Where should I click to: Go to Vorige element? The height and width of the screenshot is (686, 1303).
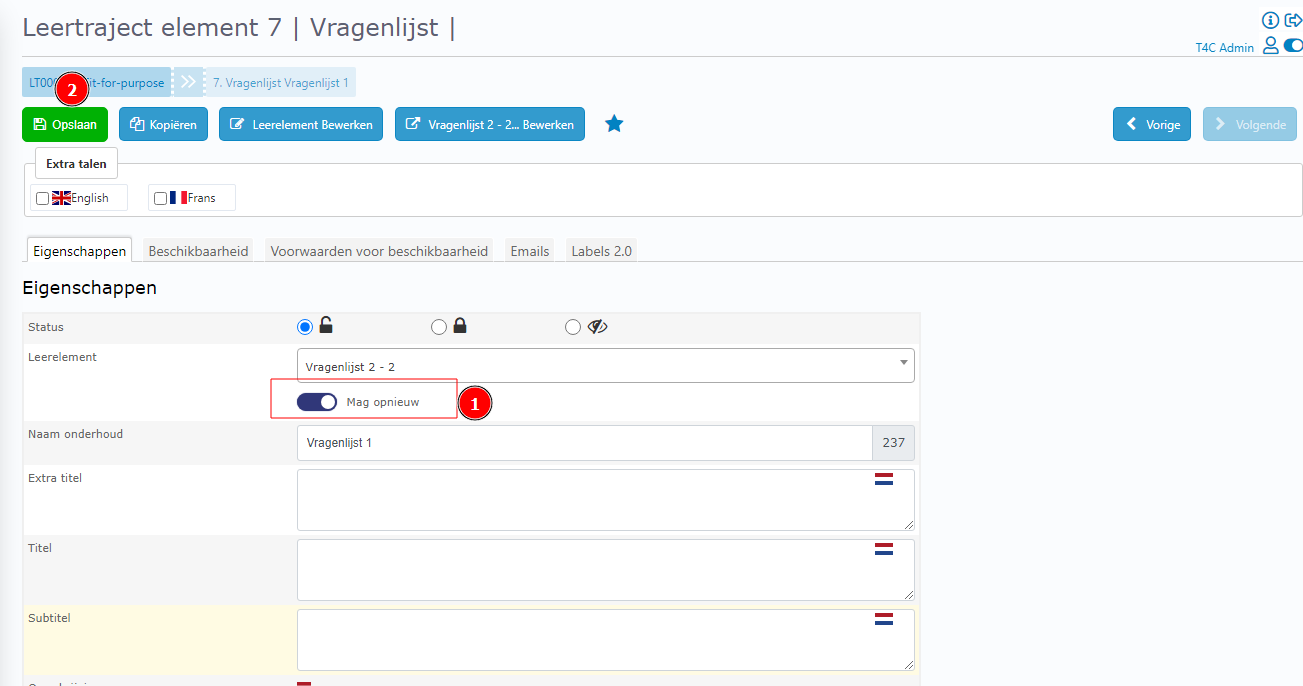1152,125
